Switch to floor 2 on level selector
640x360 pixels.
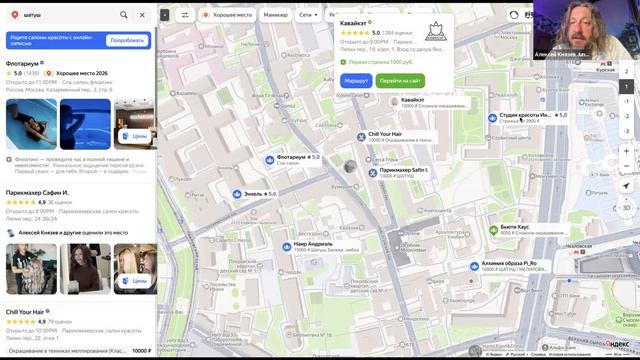627,71
